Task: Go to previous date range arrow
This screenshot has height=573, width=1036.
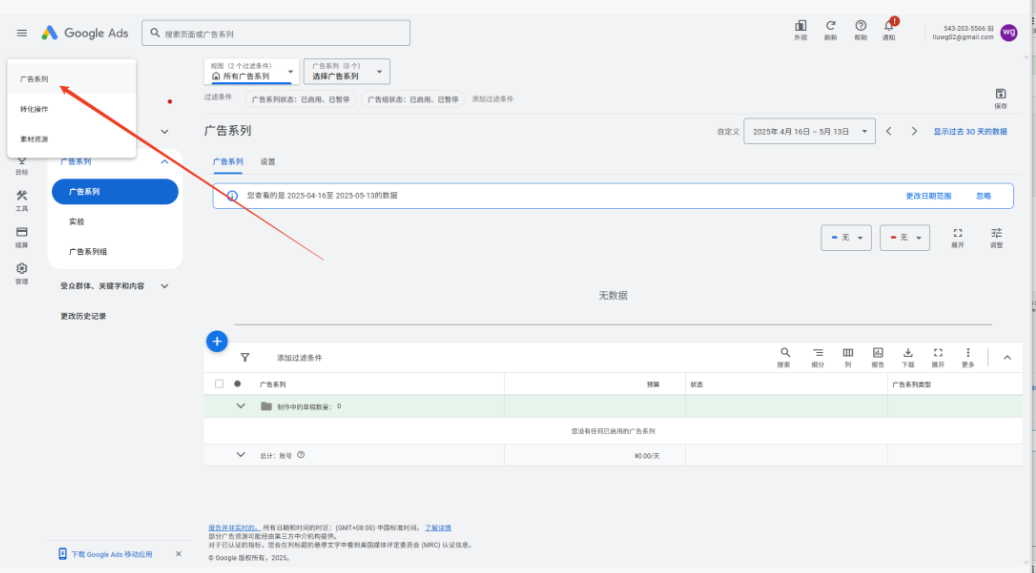Action: pos(889,132)
